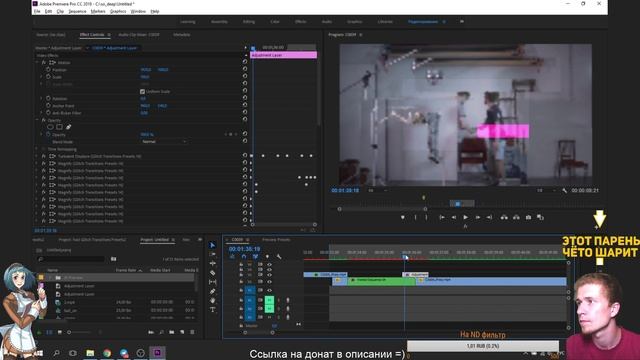This screenshot has width=640, height=360.
Task: Open playback resolution dropdown
Action: tap(546, 191)
